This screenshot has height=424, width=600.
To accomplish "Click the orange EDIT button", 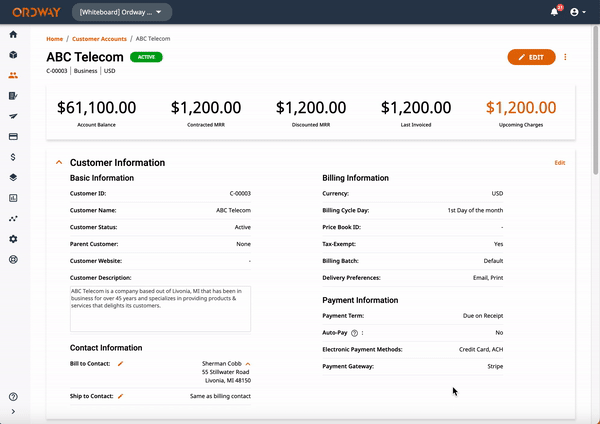I will tap(531, 57).
